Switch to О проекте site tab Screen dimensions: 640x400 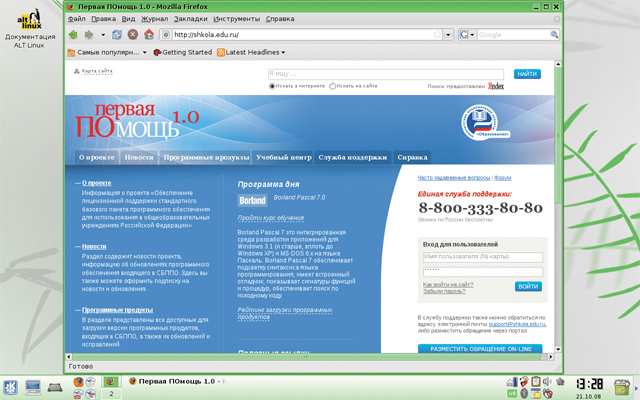[x=97, y=157]
